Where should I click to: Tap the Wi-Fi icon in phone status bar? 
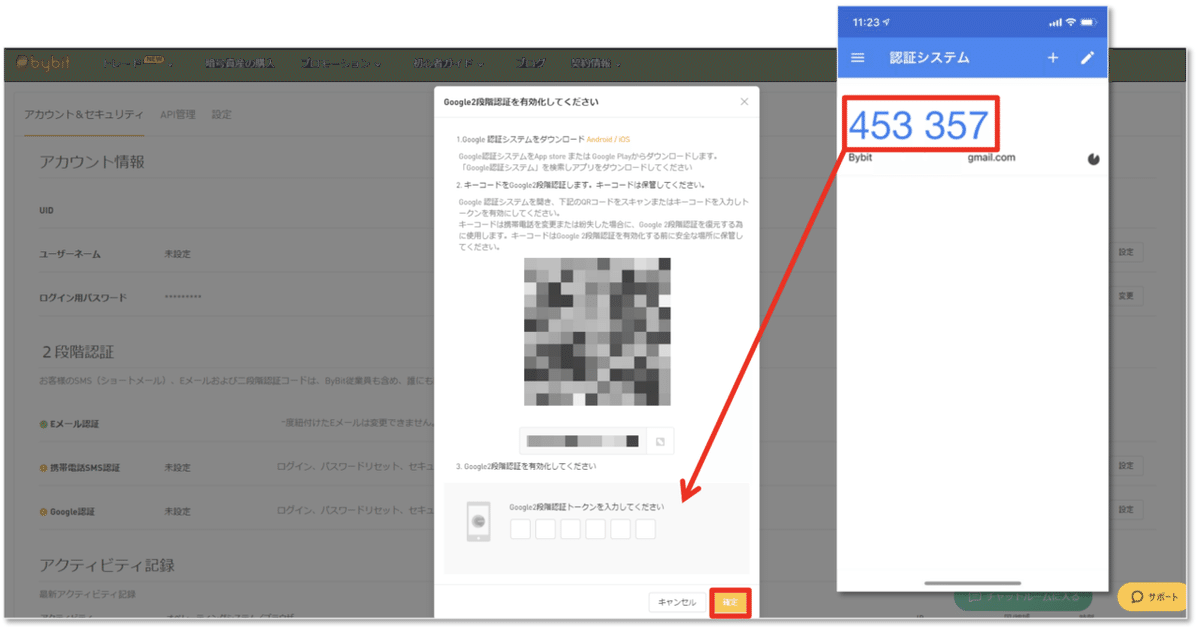tap(1070, 22)
